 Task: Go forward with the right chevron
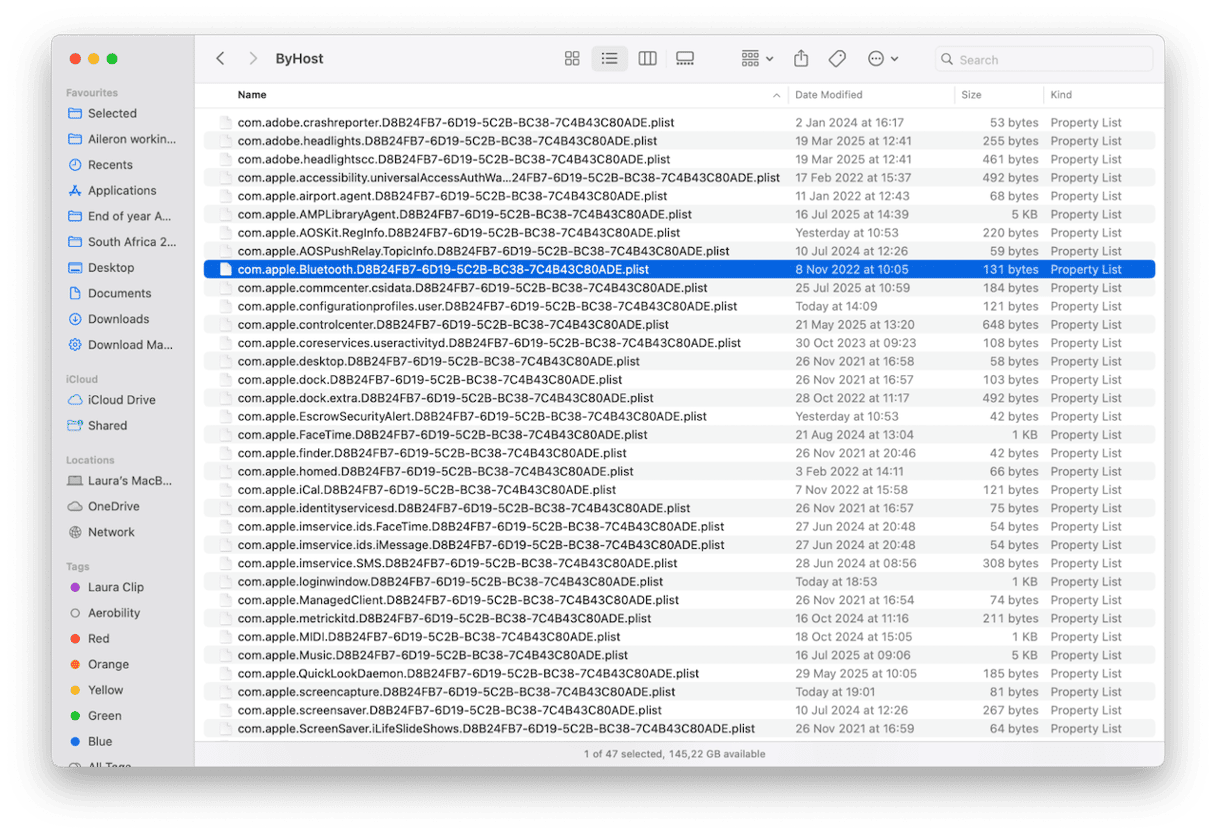253,59
